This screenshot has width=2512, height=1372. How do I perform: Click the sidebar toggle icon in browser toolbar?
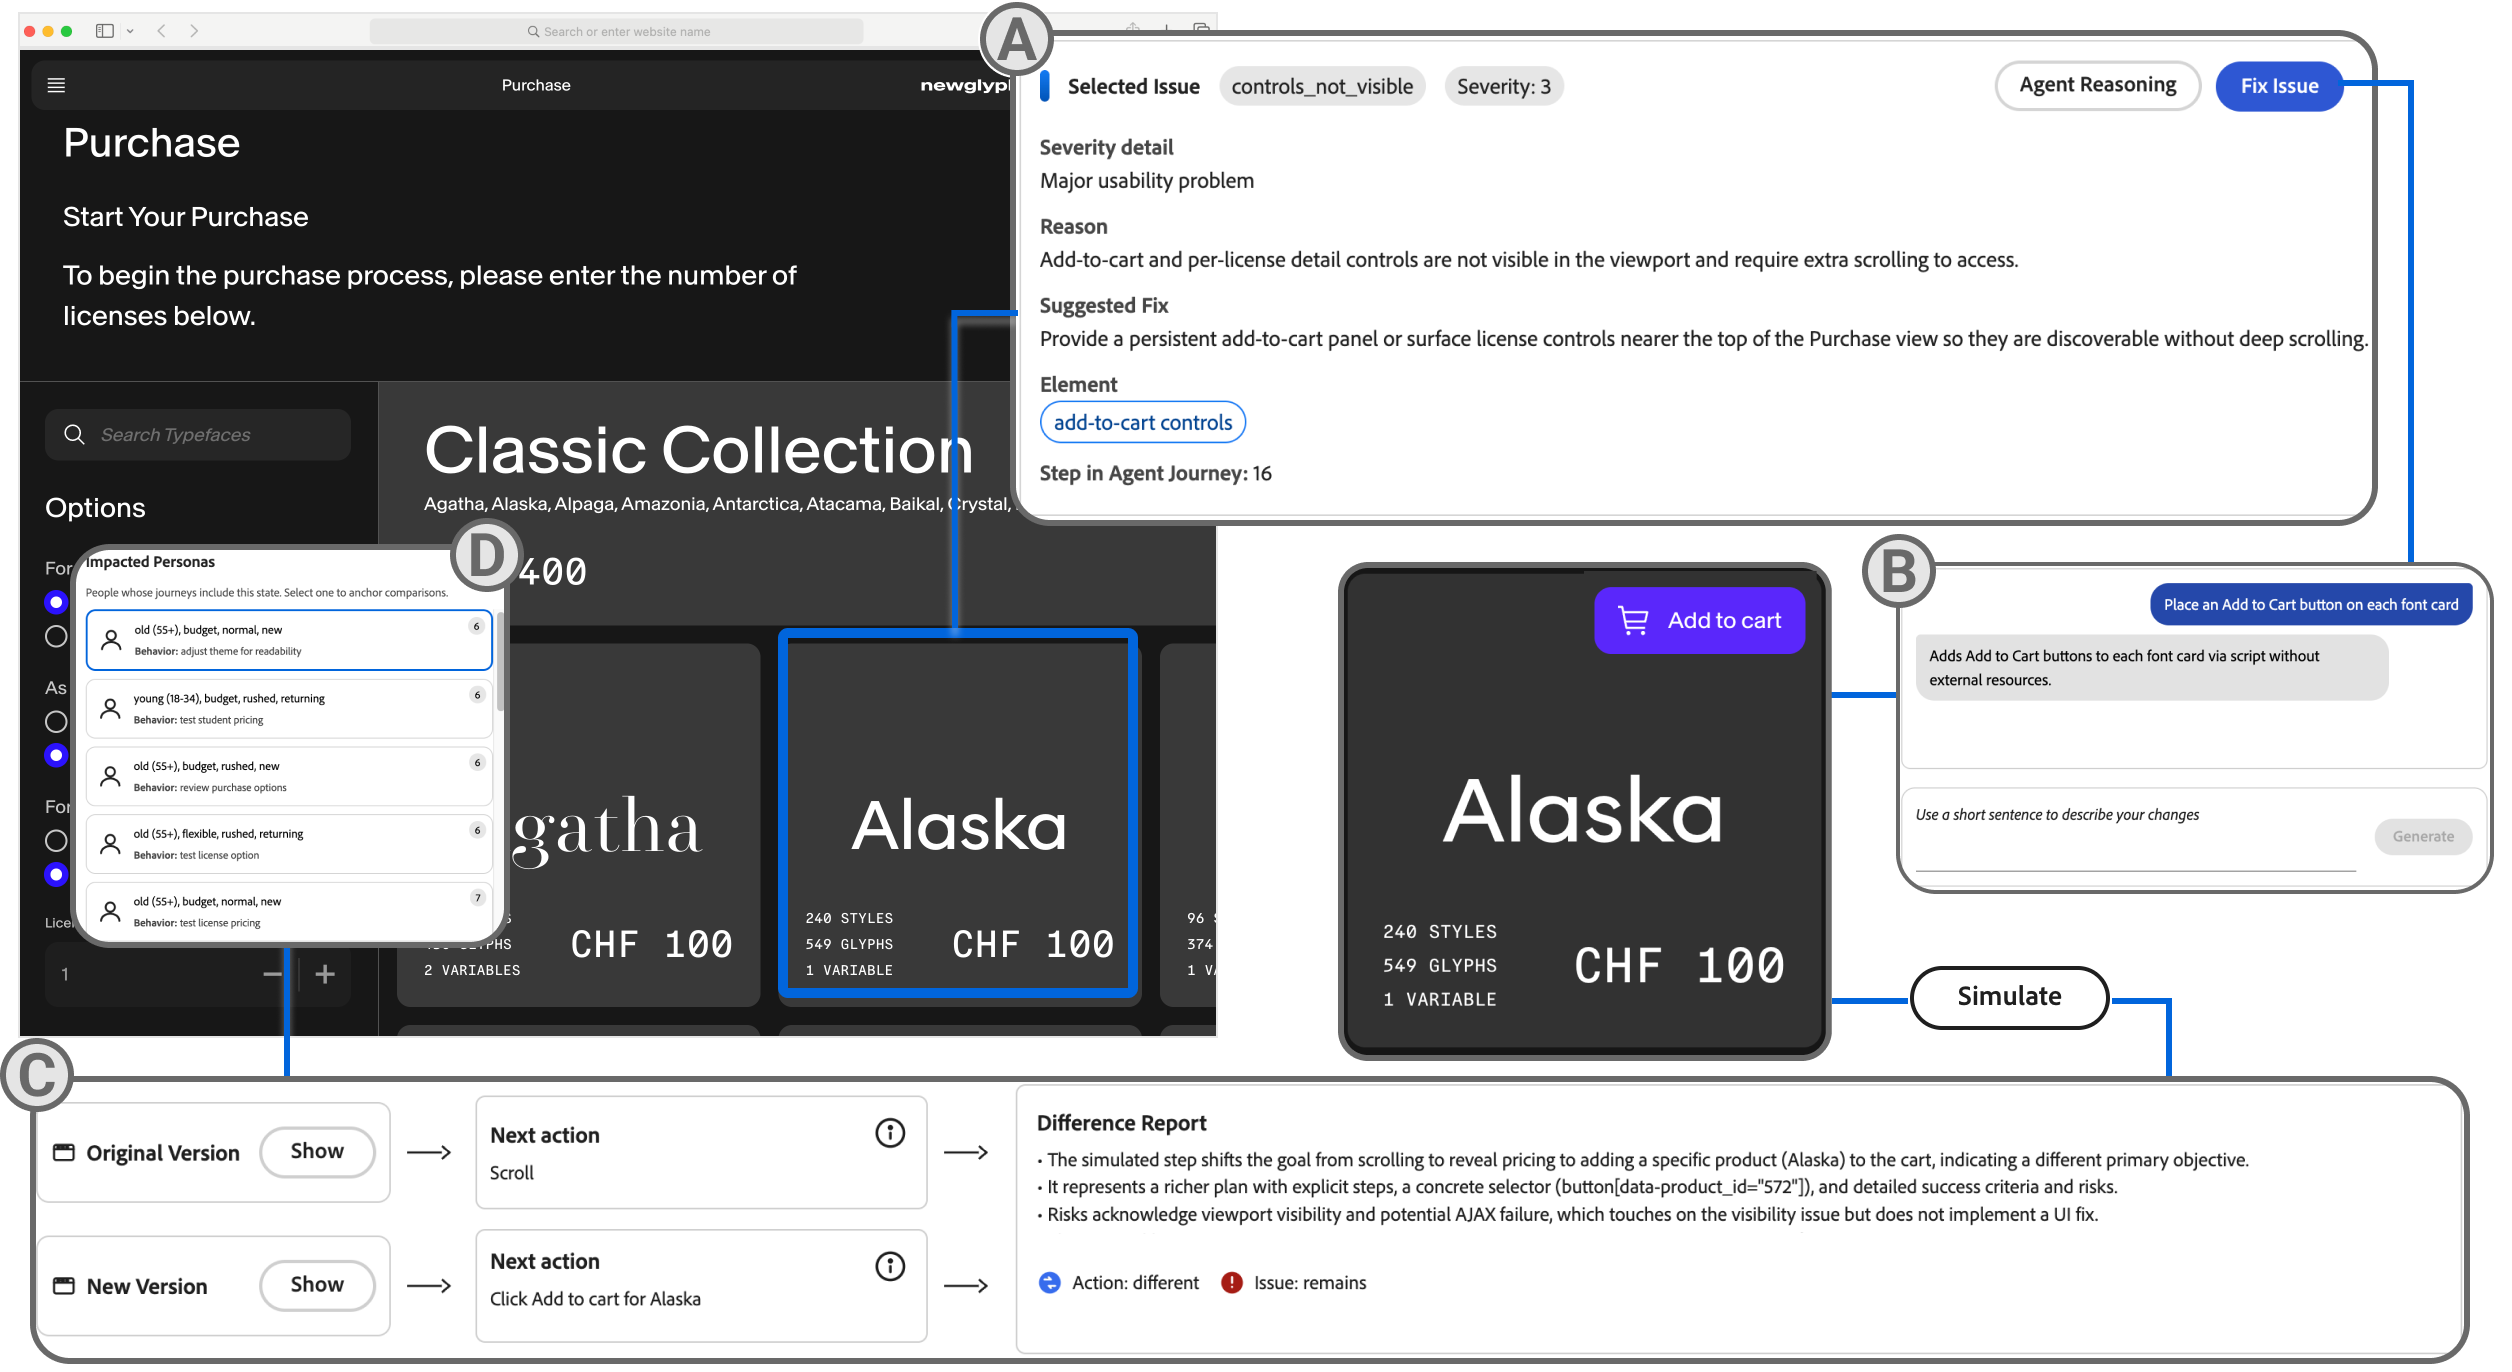coord(104,31)
